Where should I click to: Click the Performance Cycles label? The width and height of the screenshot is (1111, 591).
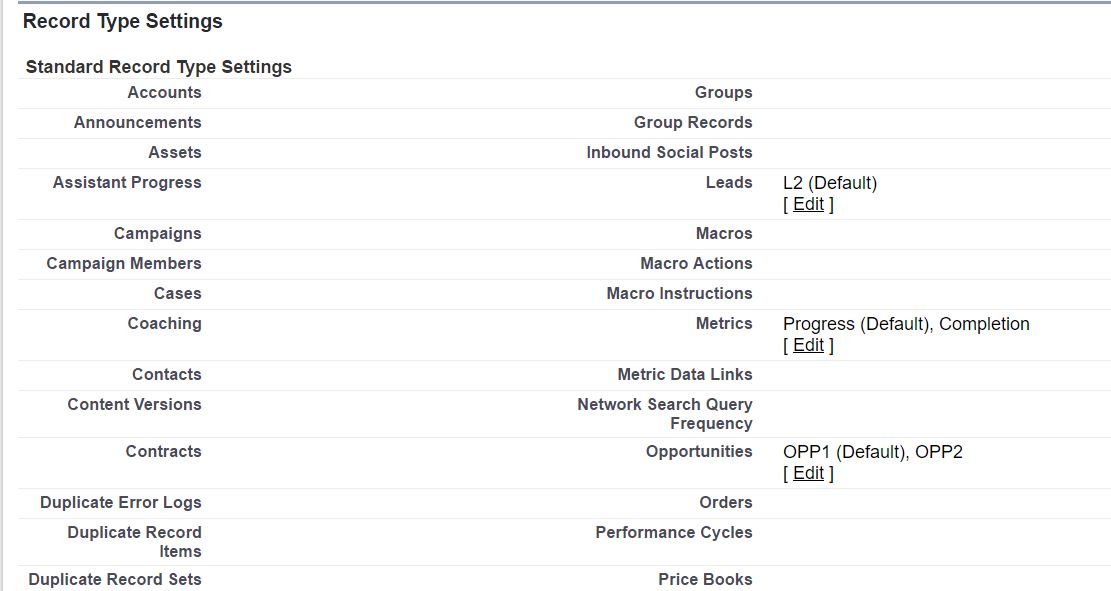pyautogui.click(x=673, y=533)
